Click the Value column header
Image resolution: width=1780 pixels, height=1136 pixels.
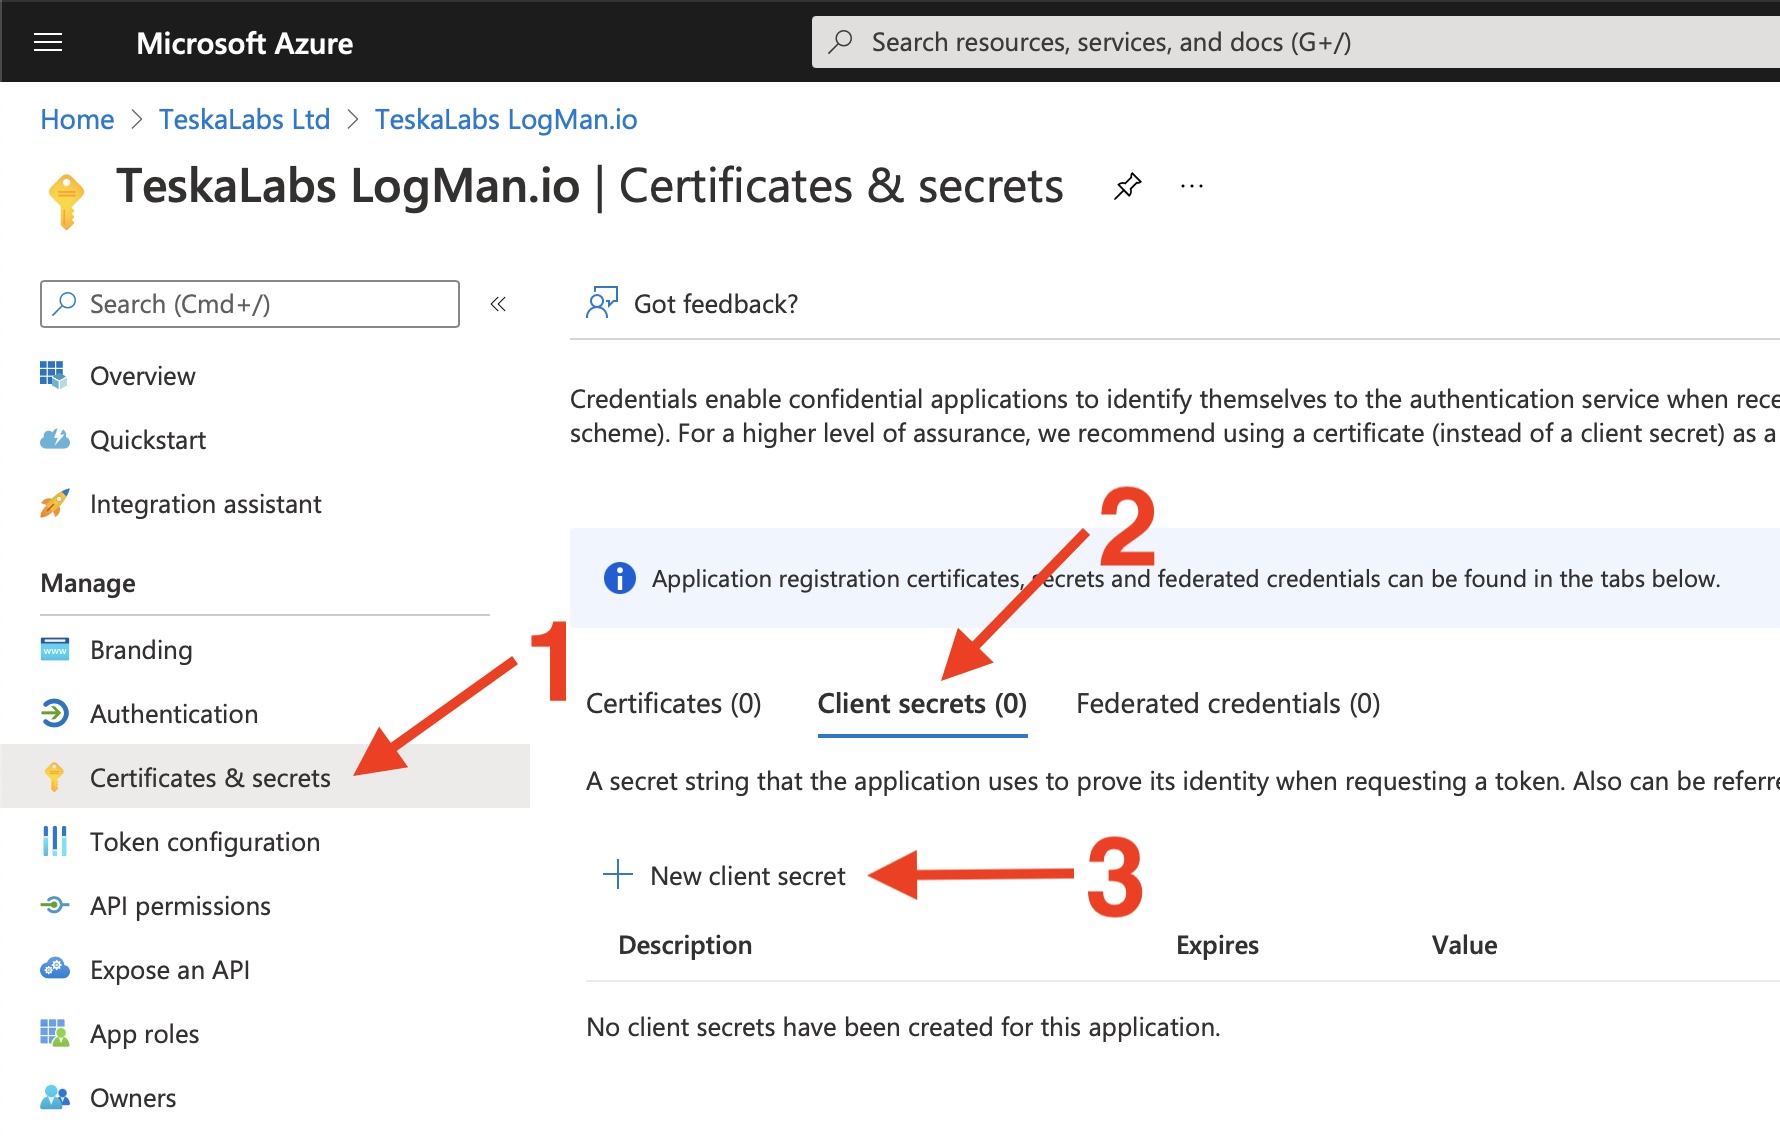(x=1464, y=945)
